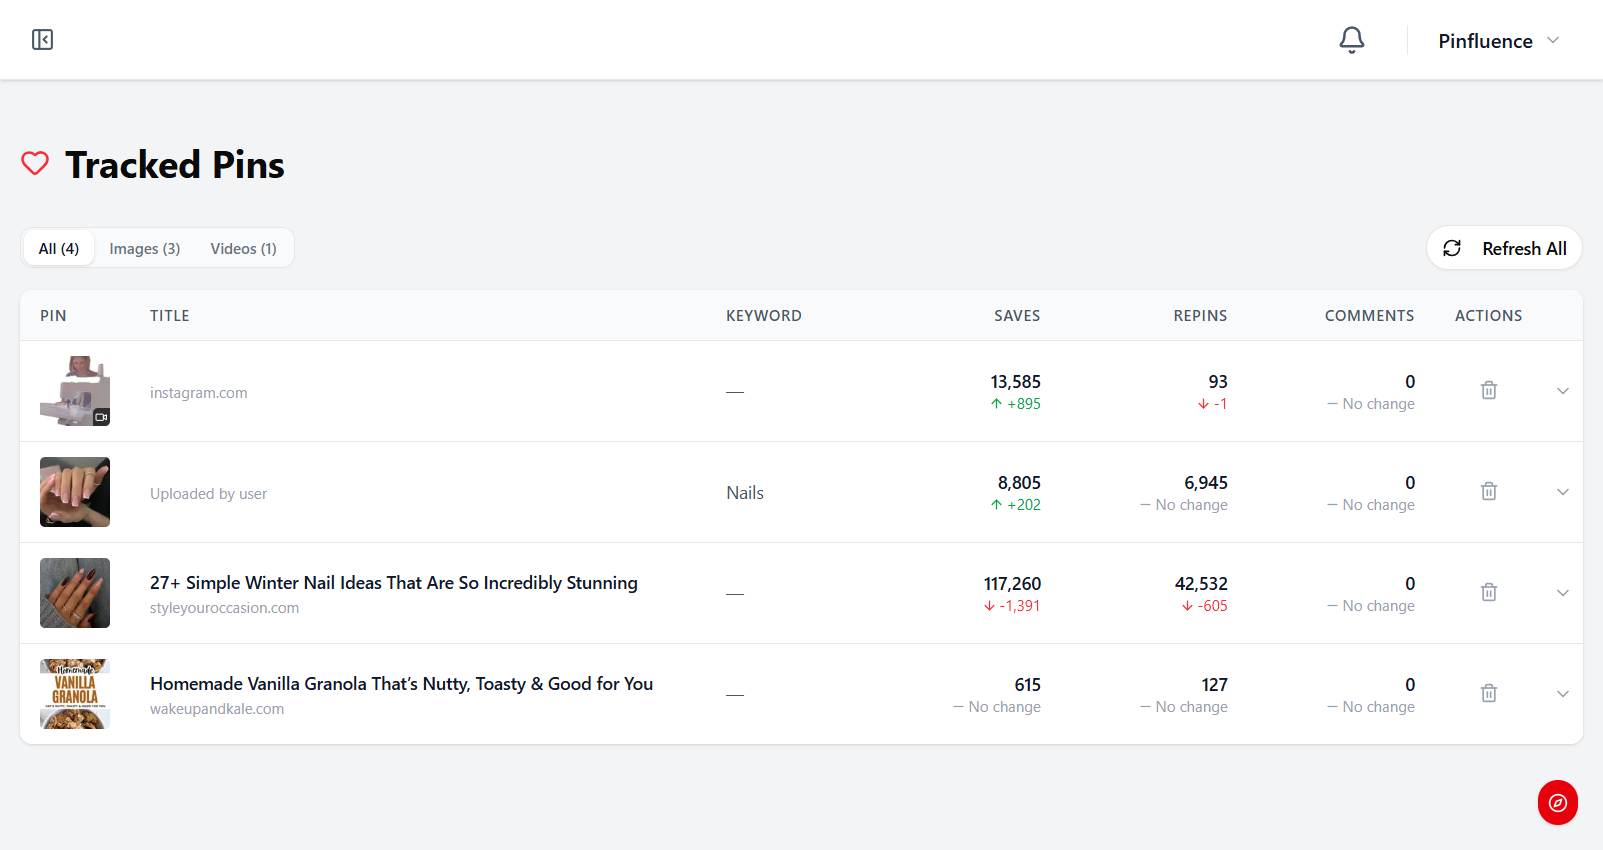Open the Pinfluence account dropdown
Screen dimensions: 1603x850
(1498, 41)
